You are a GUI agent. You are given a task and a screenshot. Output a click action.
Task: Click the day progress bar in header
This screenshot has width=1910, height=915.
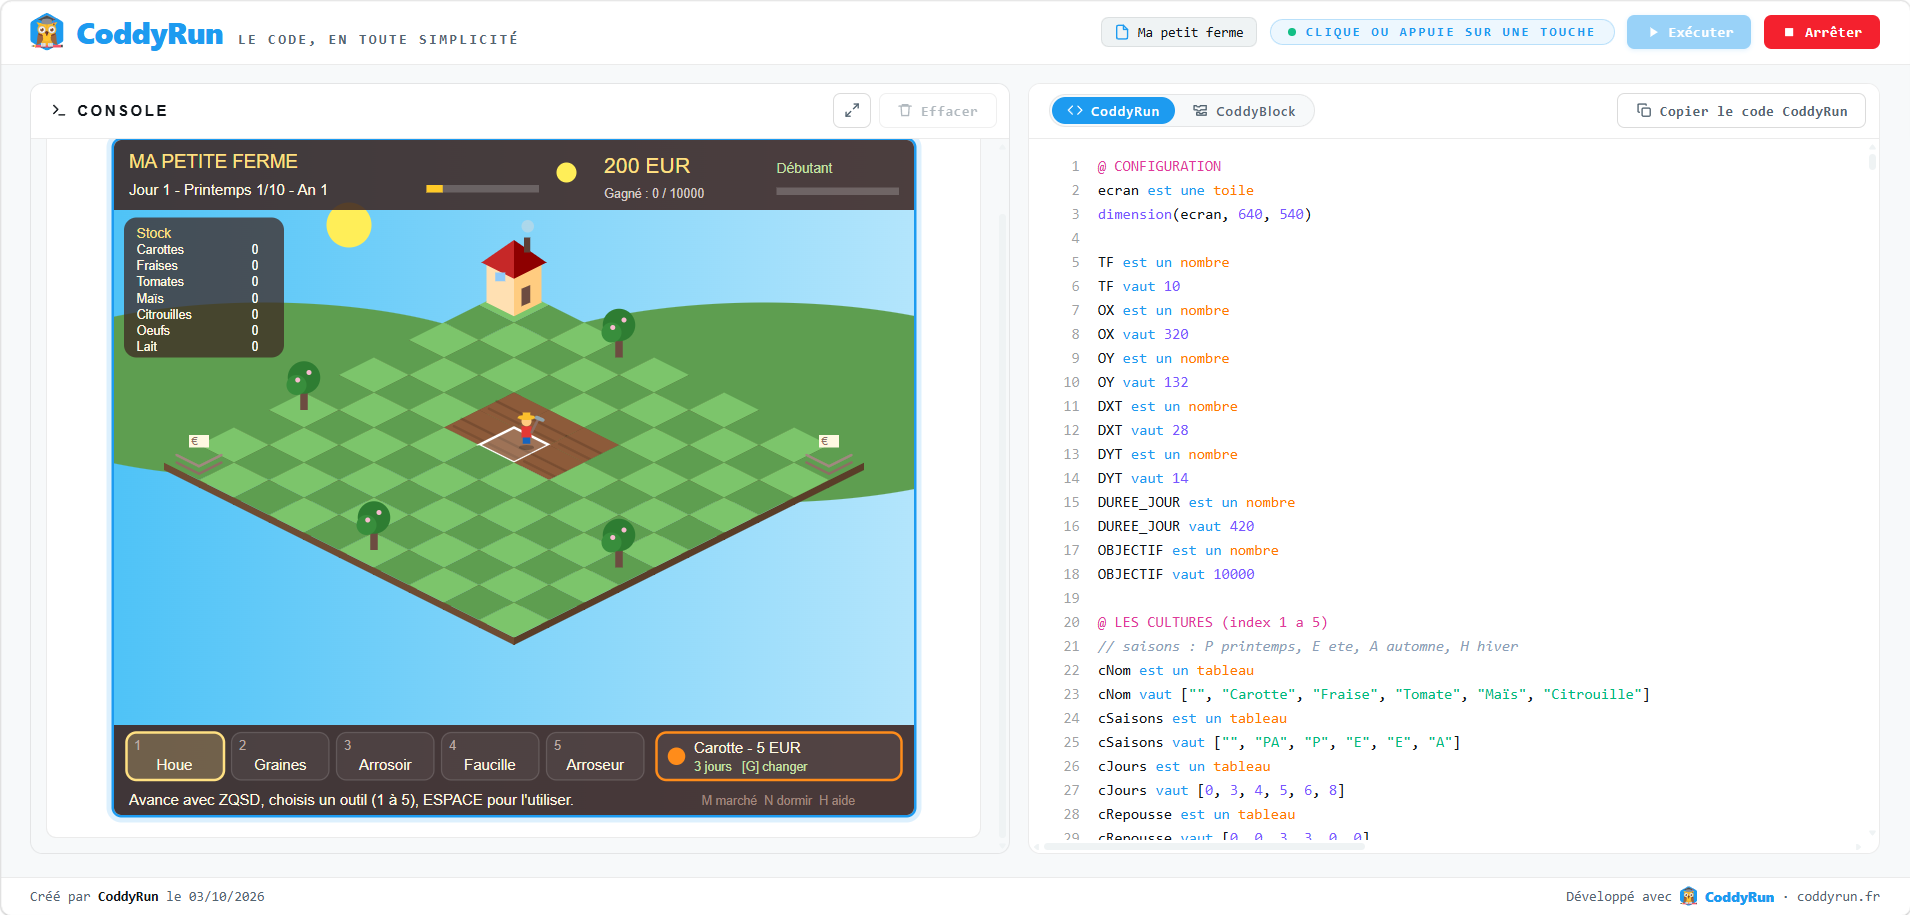(x=482, y=188)
